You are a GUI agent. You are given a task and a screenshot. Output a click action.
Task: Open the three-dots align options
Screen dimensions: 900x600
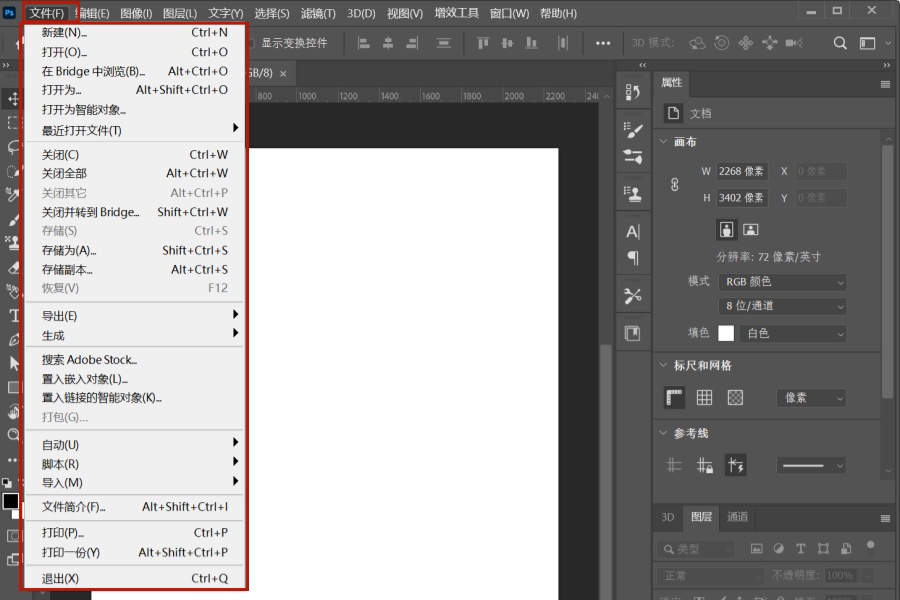click(x=603, y=43)
